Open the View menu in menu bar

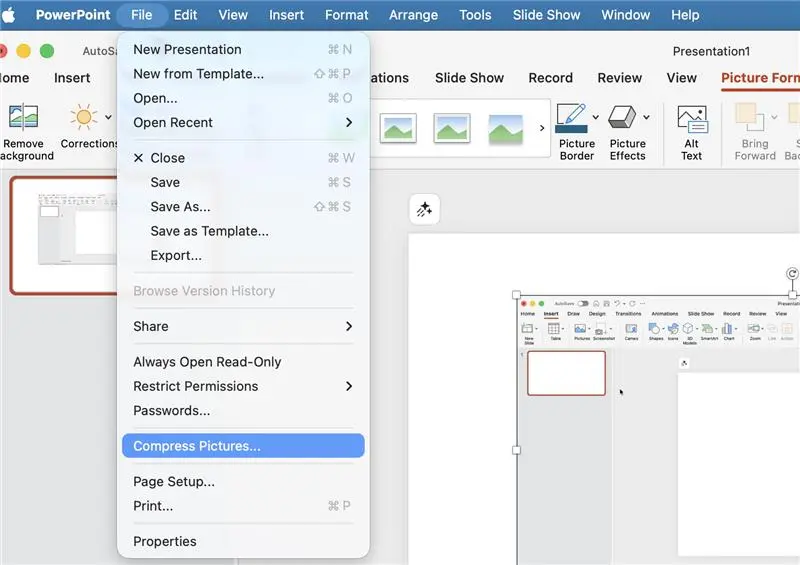click(x=233, y=15)
